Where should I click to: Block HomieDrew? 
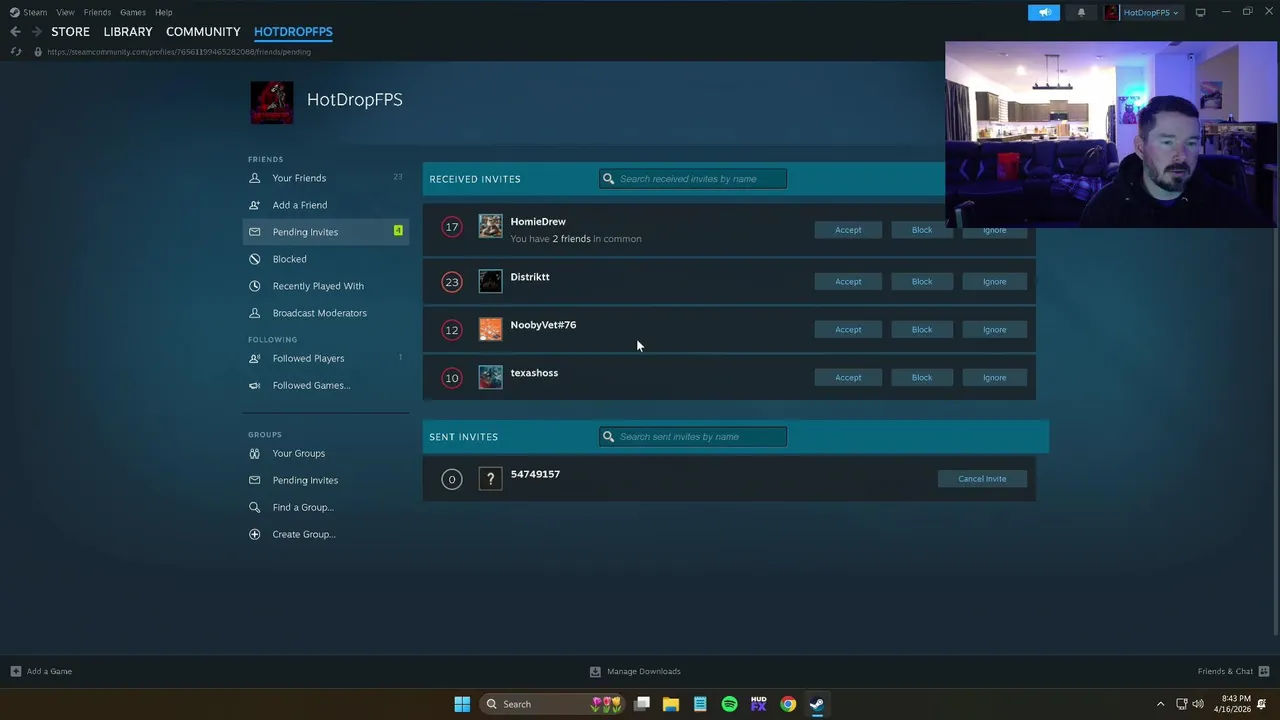[922, 230]
